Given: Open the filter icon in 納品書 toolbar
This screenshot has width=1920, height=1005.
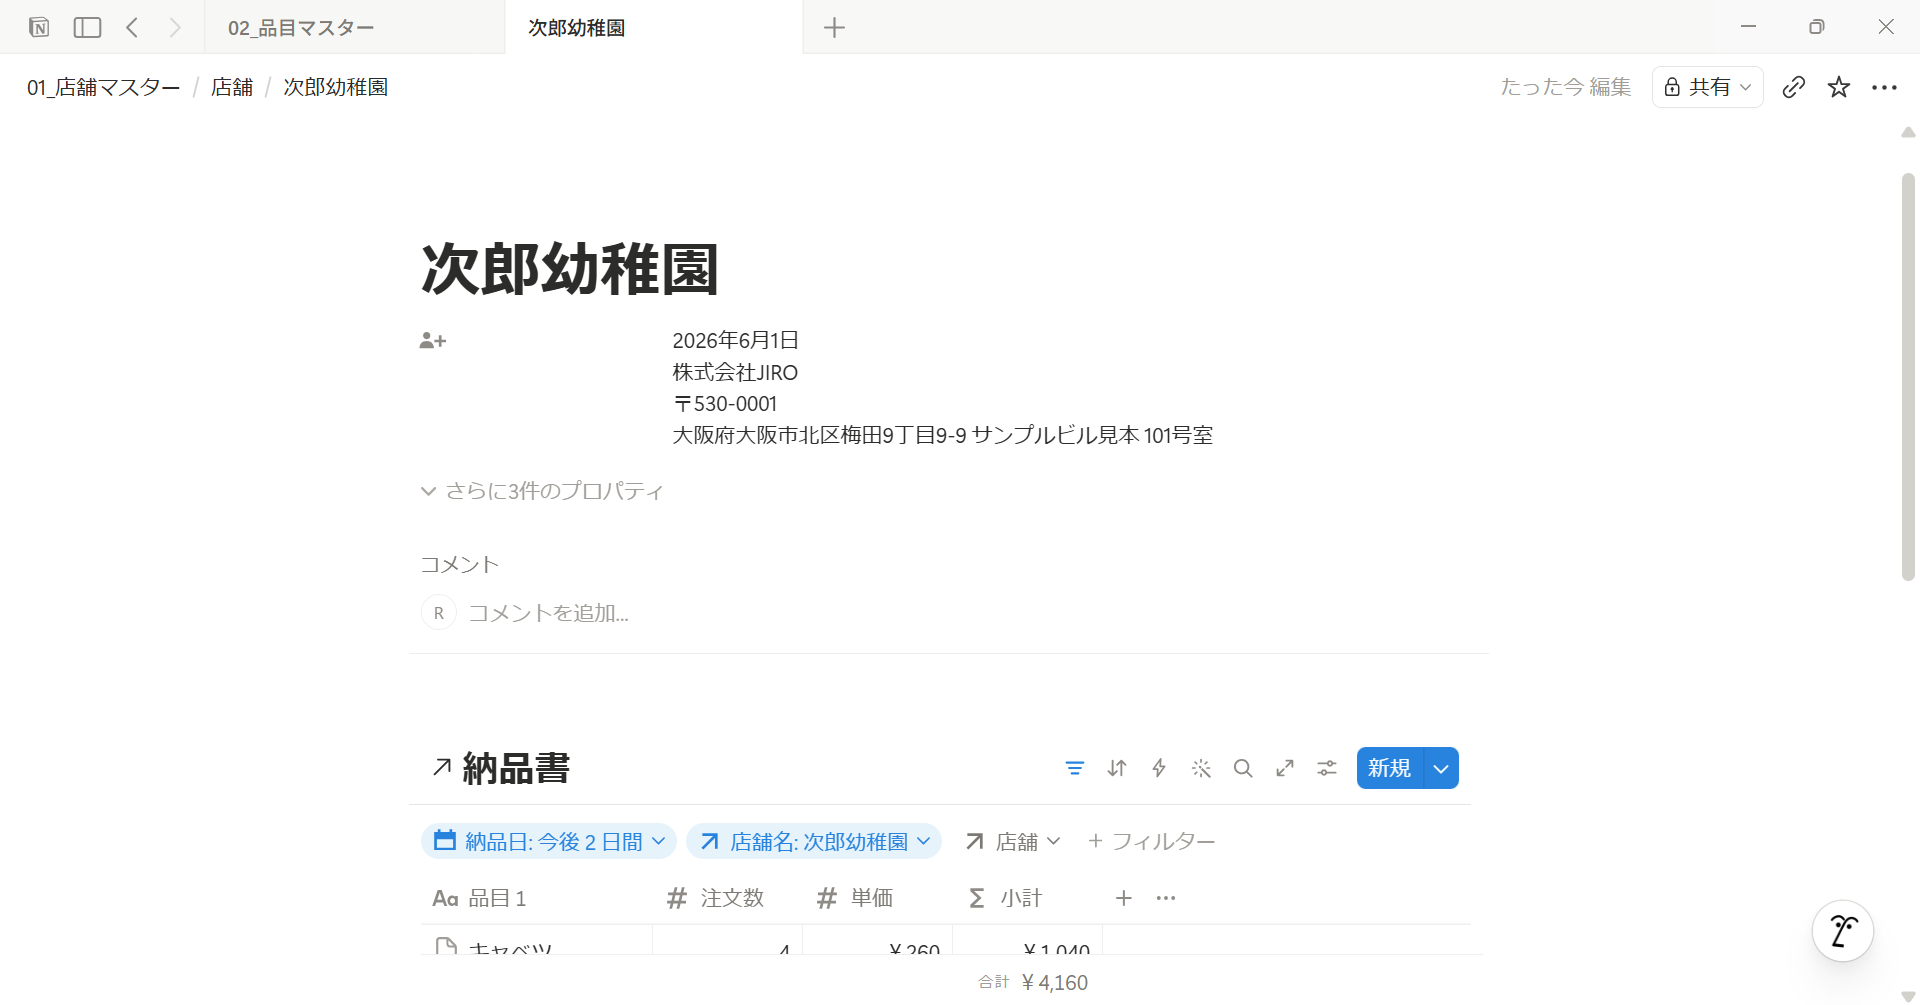Looking at the screenshot, I should (x=1075, y=768).
